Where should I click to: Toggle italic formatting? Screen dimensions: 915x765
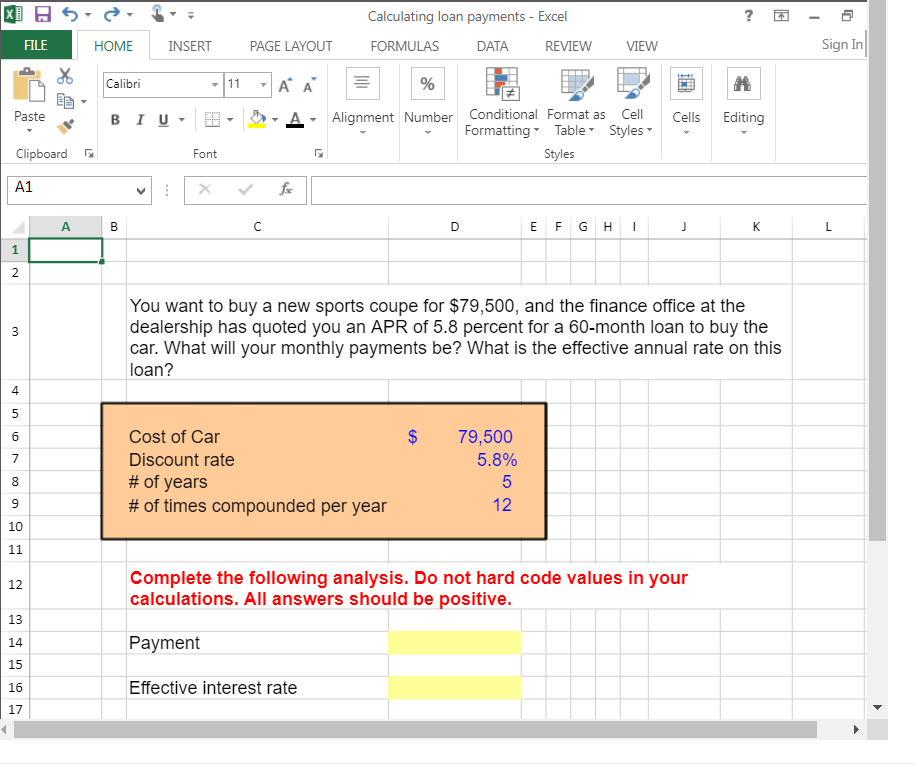pos(139,119)
